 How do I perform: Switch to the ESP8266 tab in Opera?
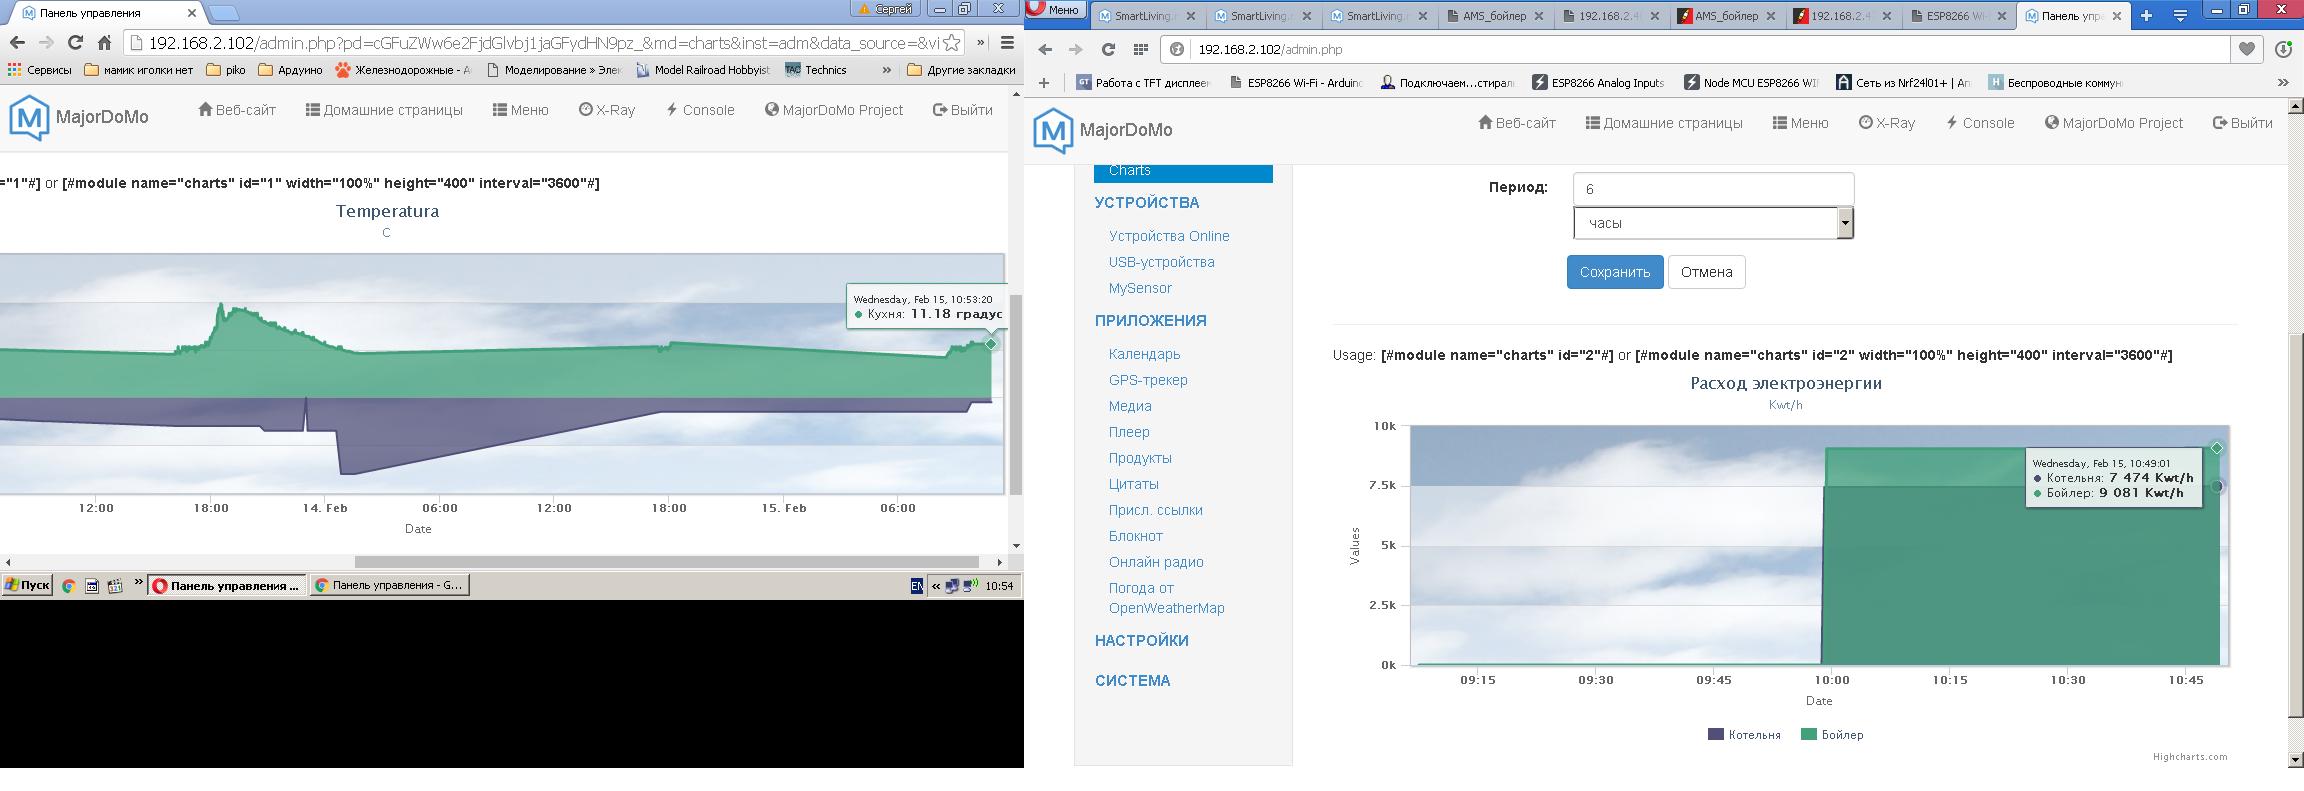click(1958, 16)
